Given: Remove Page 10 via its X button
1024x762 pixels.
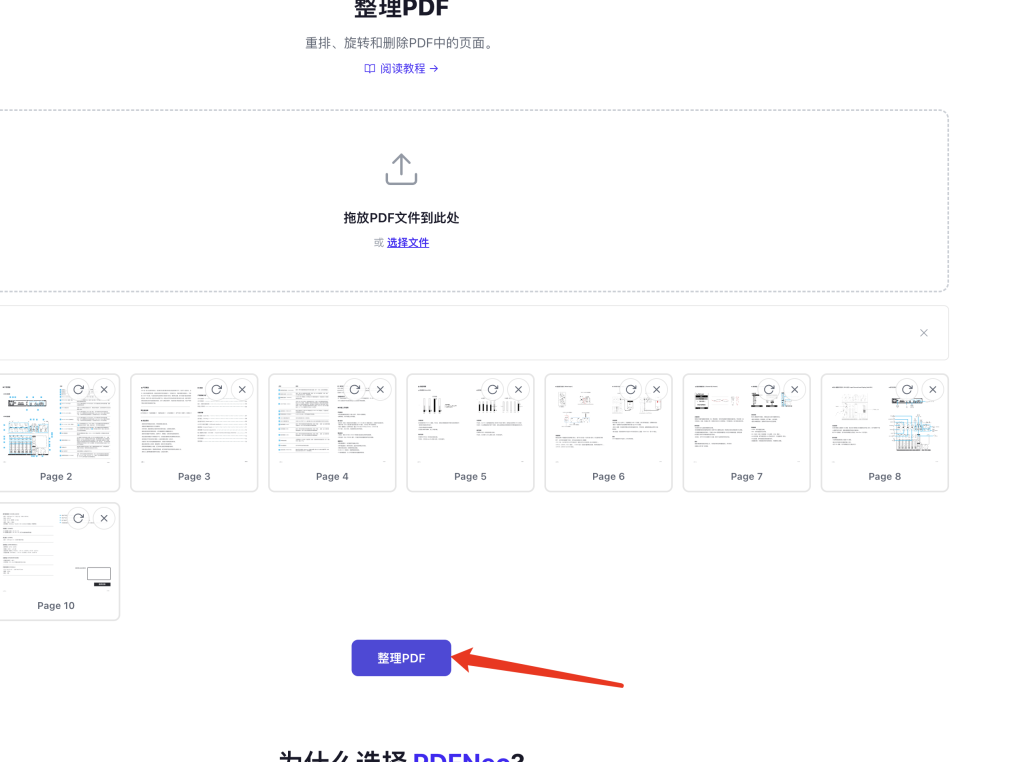Looking at the screenshot, I should [104, 518].
